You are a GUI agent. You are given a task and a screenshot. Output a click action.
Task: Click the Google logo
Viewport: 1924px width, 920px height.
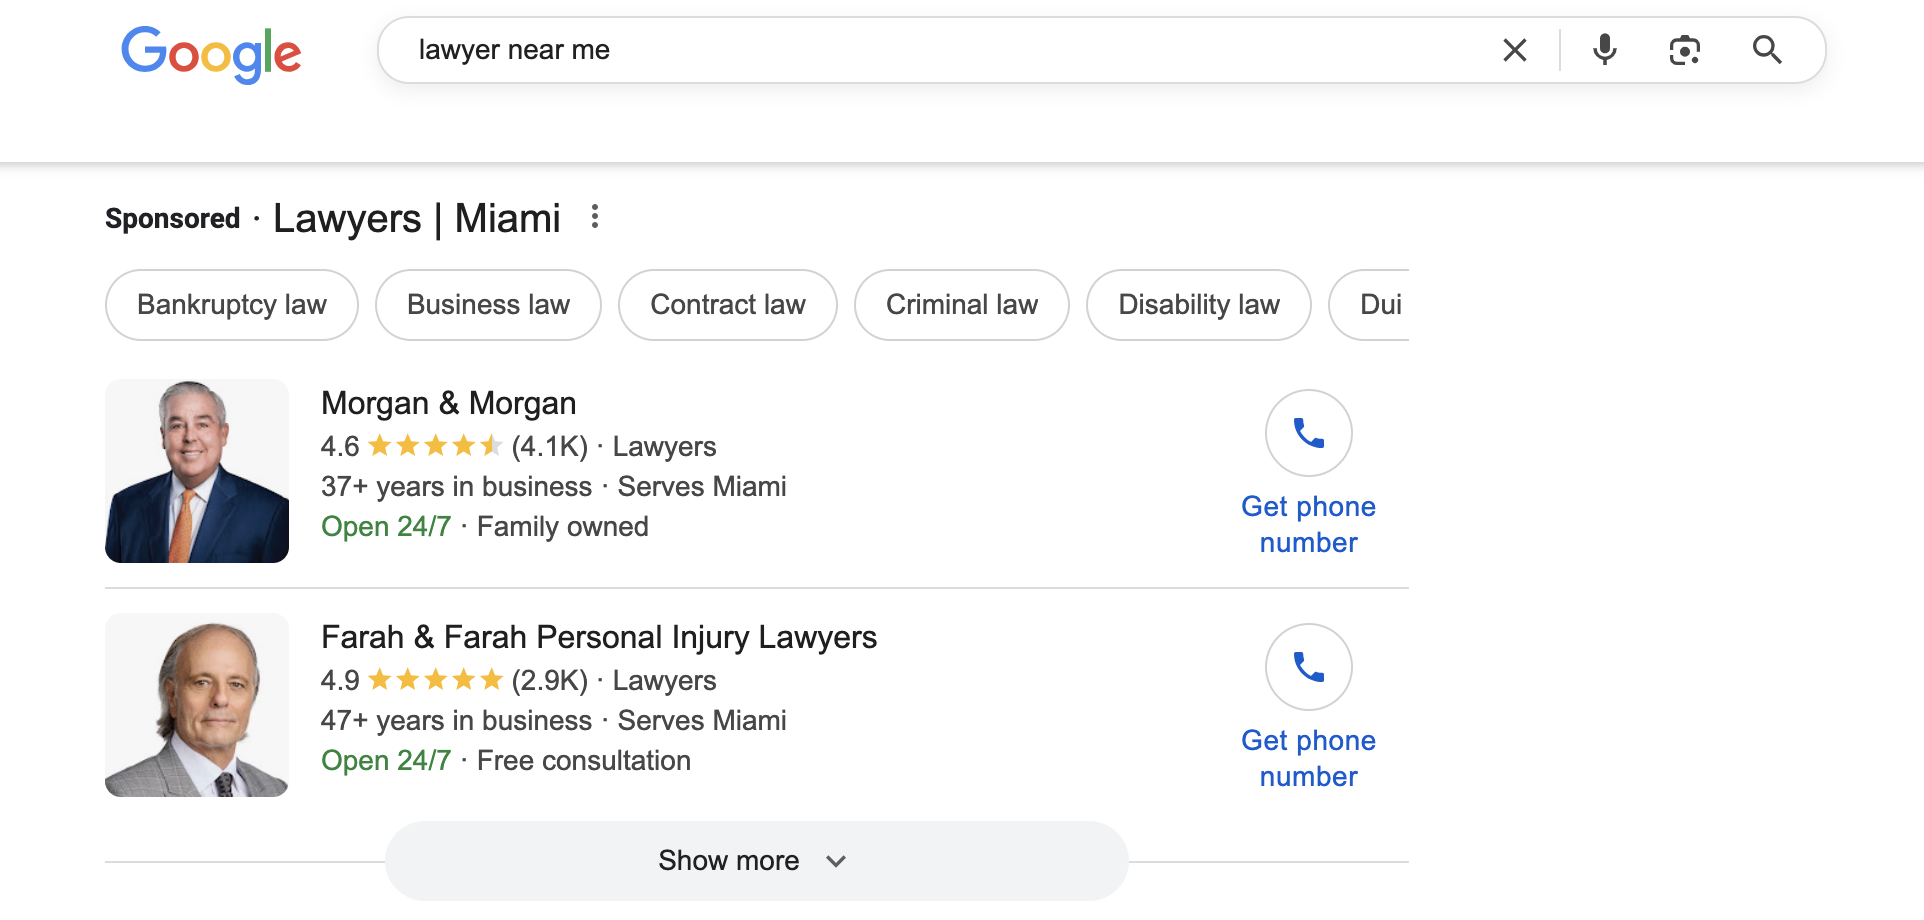(x=211, y=54)
